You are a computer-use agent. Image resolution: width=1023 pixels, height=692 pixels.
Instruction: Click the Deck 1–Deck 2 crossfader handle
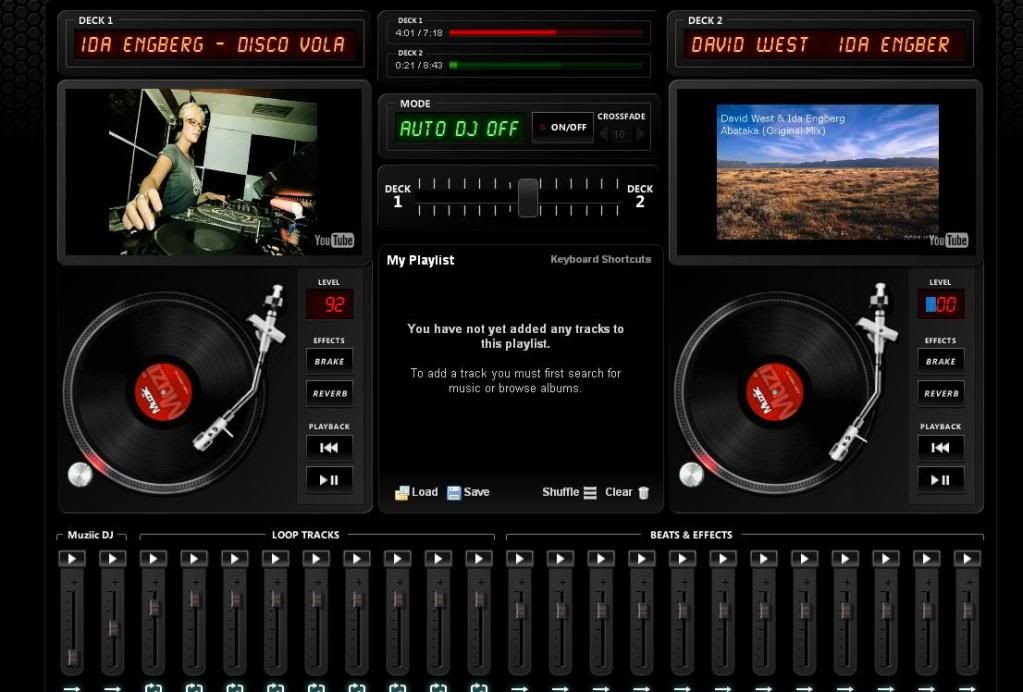point(528,197)
